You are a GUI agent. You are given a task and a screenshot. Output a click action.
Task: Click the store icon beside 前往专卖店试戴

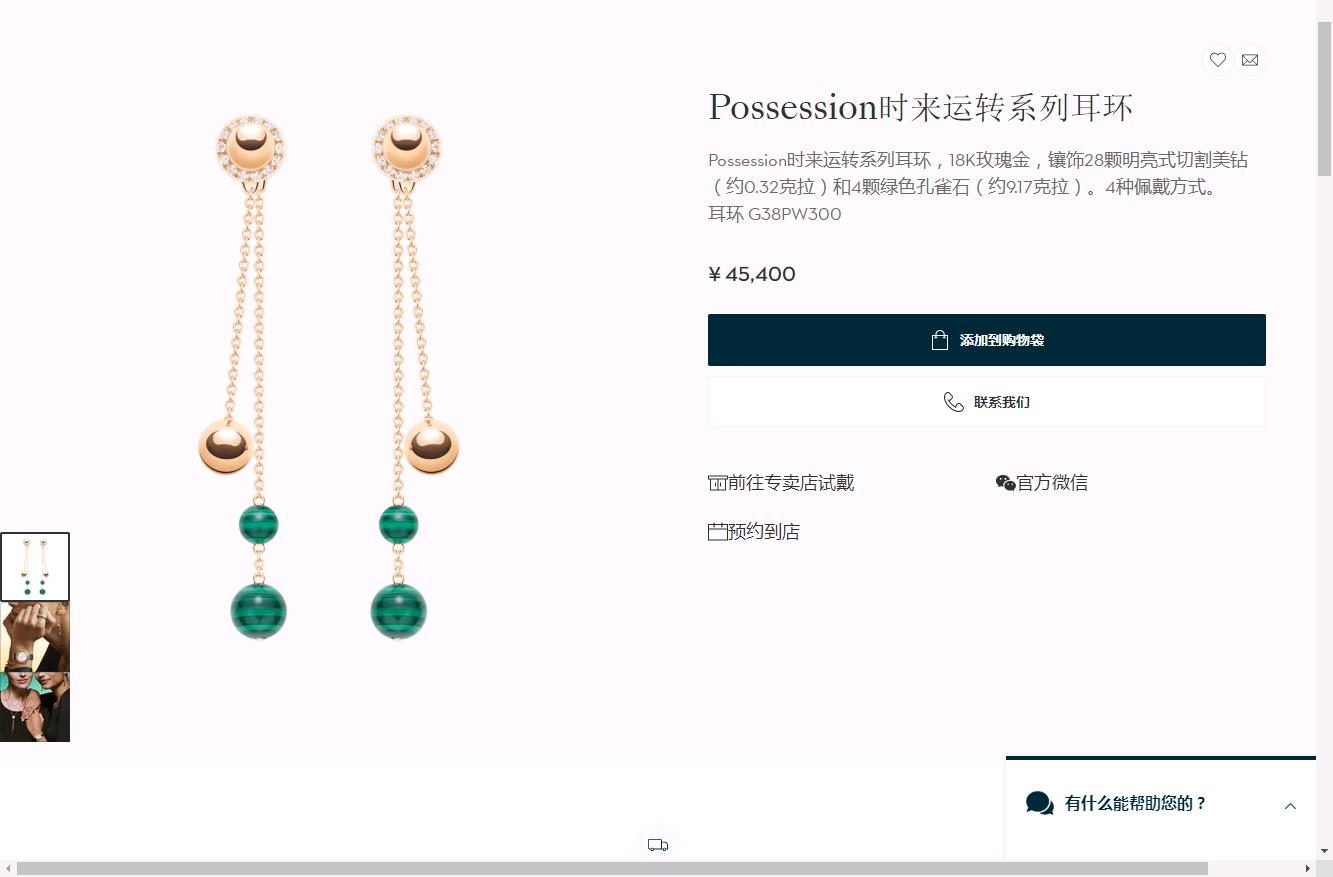pos(717,483)
